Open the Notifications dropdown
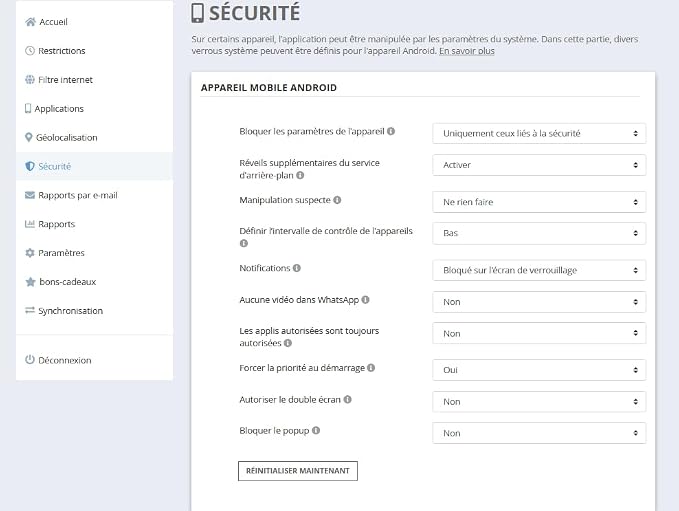The width and height of the screenshot is (679, 511). (x=539, y=270)
